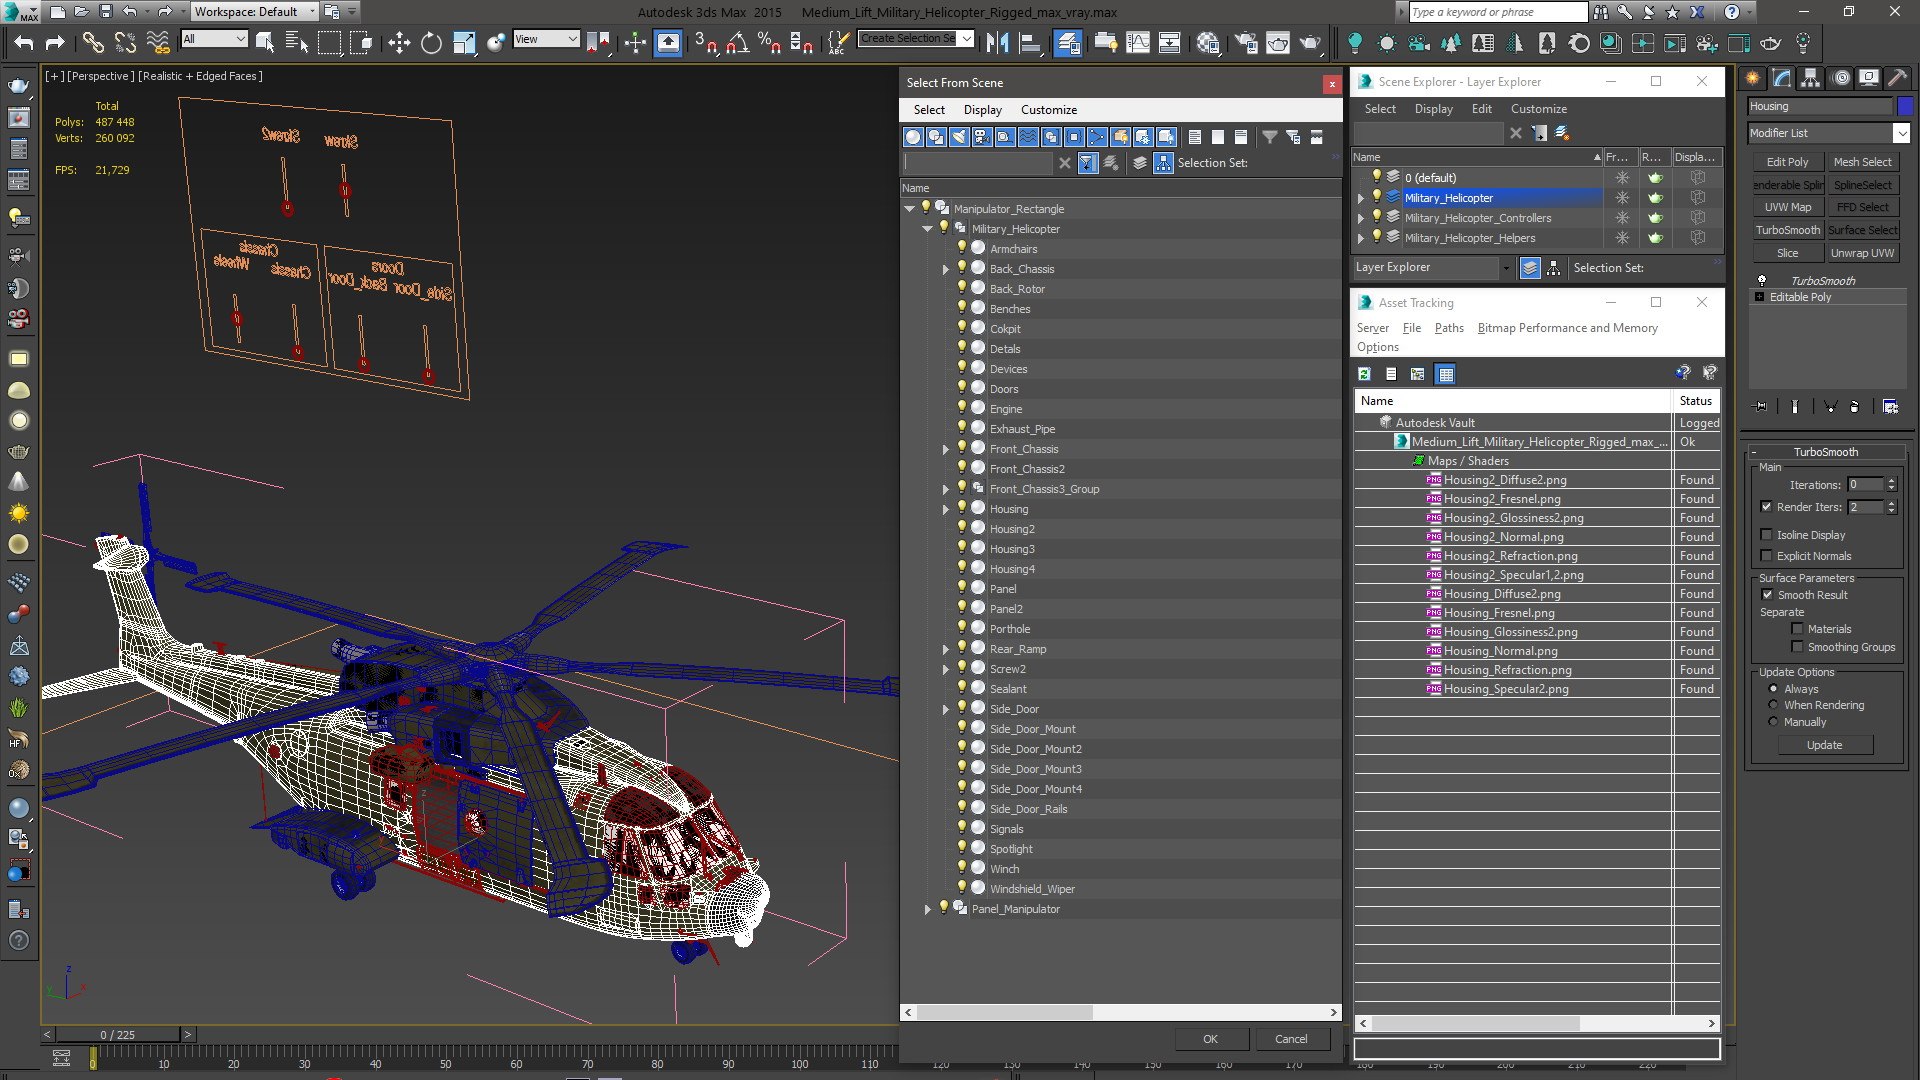Click the Bind to Space Warp tool

[x=158, y=42]
